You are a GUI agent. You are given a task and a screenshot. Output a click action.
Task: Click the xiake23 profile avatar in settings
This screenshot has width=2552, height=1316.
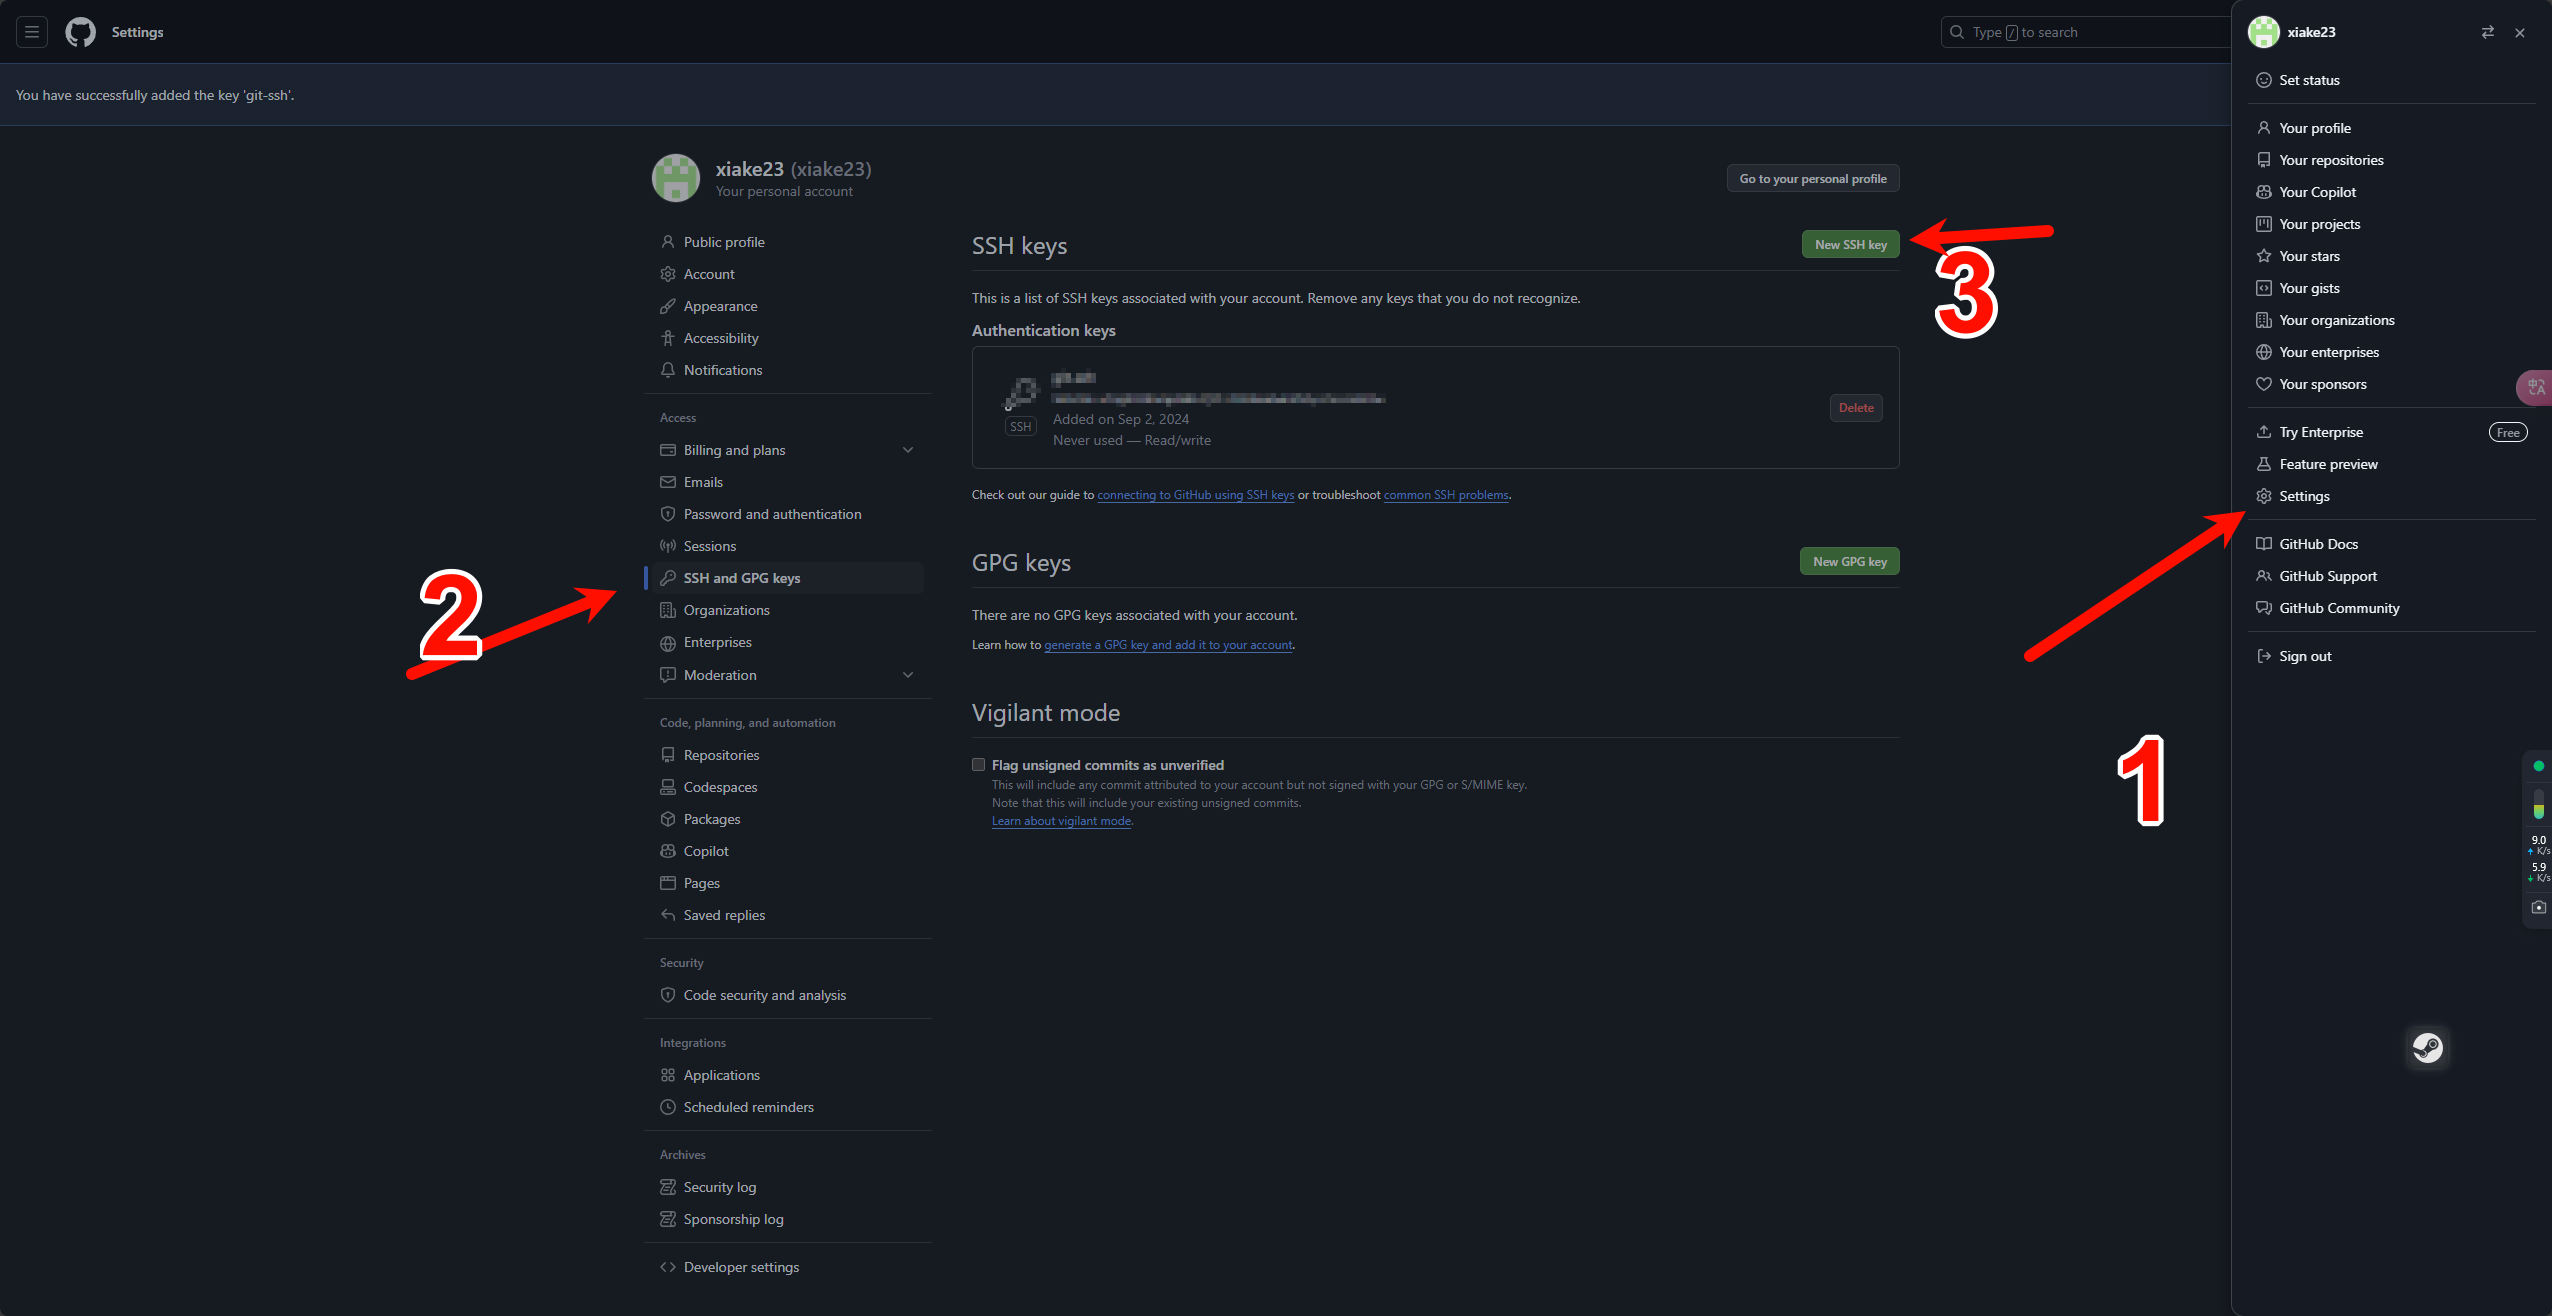(676, 178)
